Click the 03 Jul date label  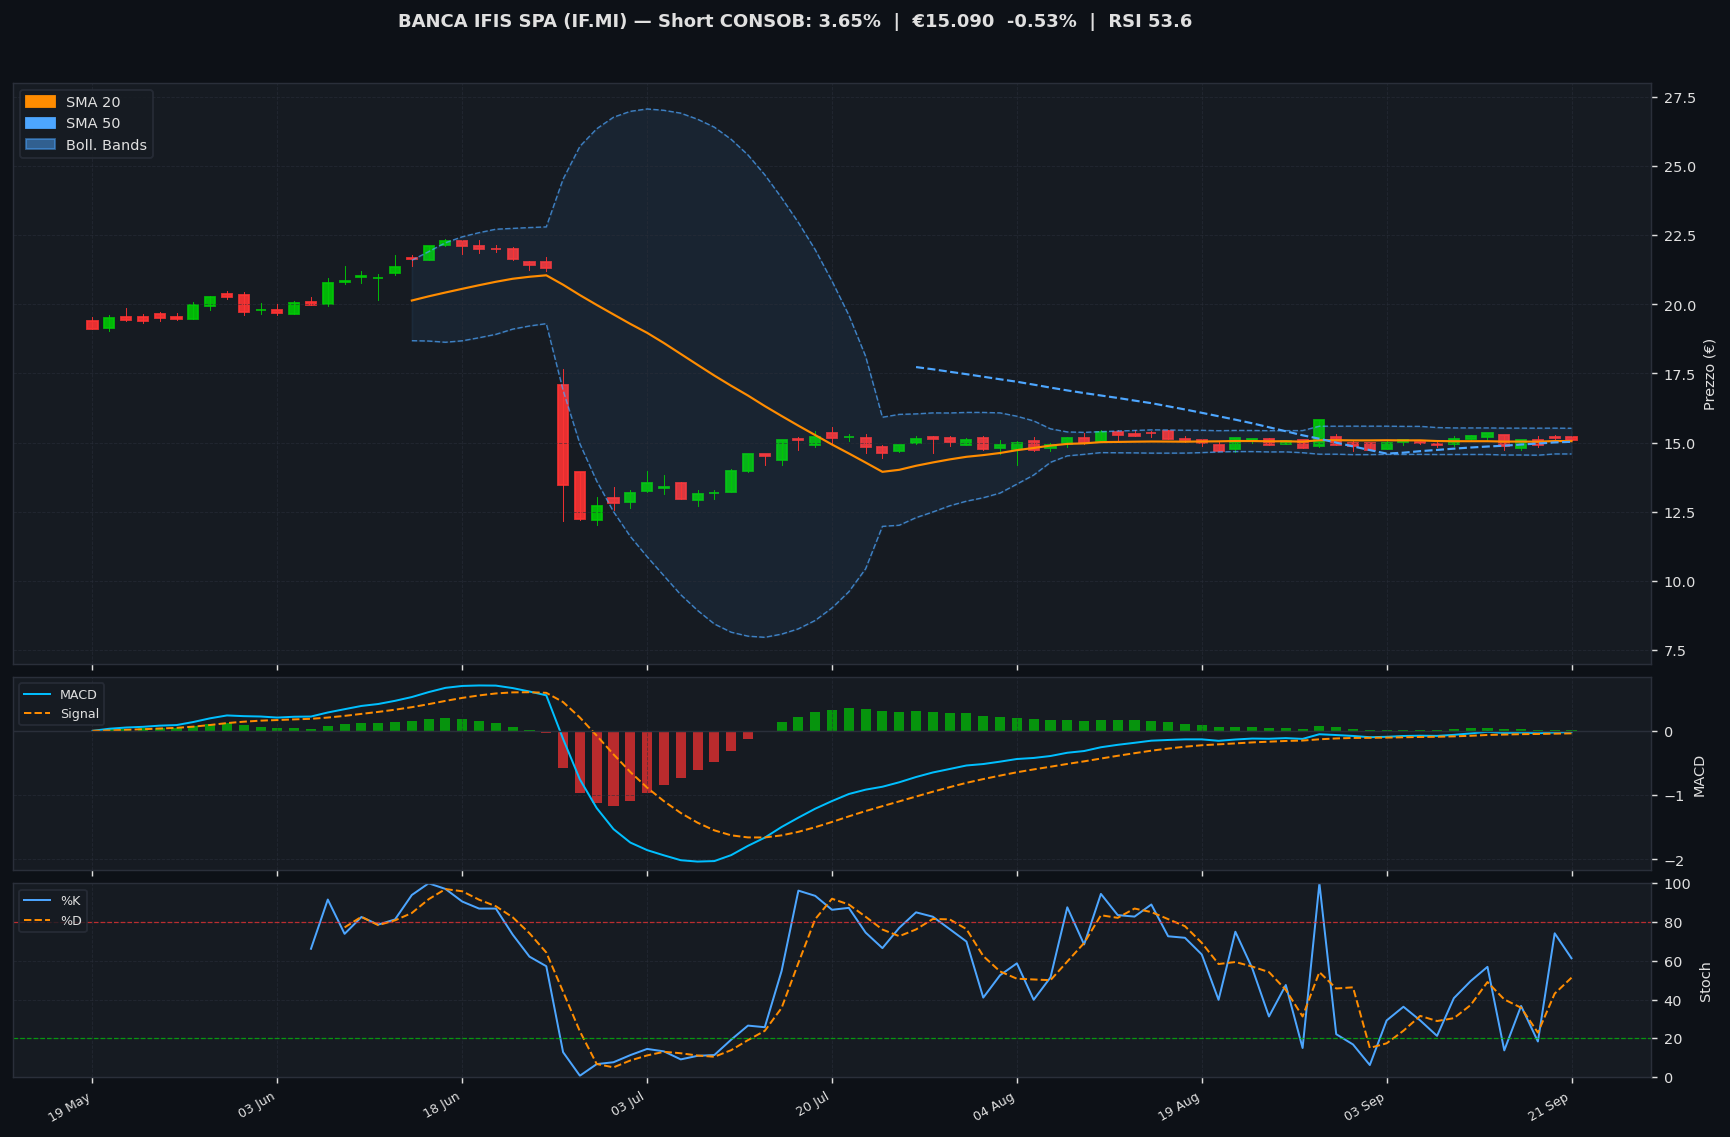click(x=626, y=1107)
